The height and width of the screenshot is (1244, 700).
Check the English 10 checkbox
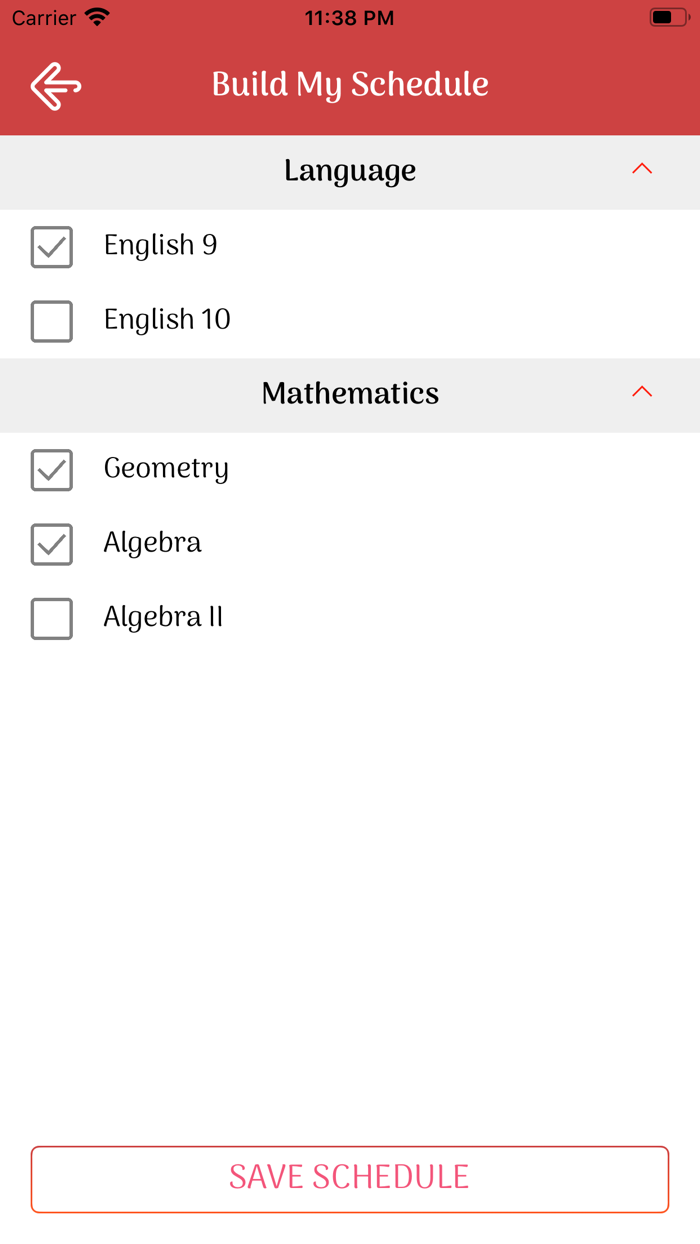click(x=52, y=321)
